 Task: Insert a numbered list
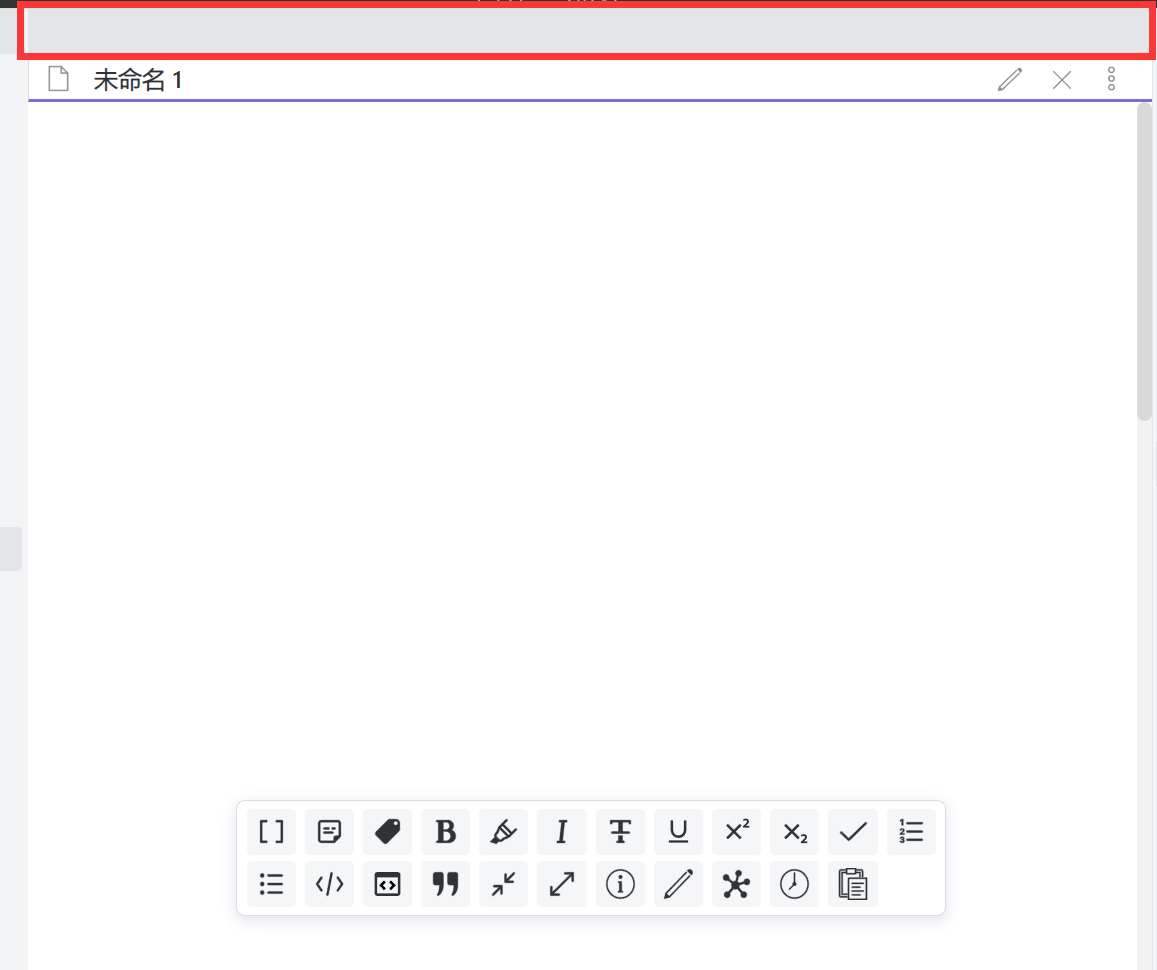[x=911, y=831]
